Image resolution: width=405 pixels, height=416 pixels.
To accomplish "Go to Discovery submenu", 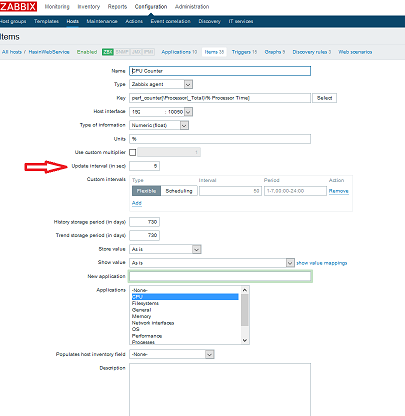I will (209, 21).
